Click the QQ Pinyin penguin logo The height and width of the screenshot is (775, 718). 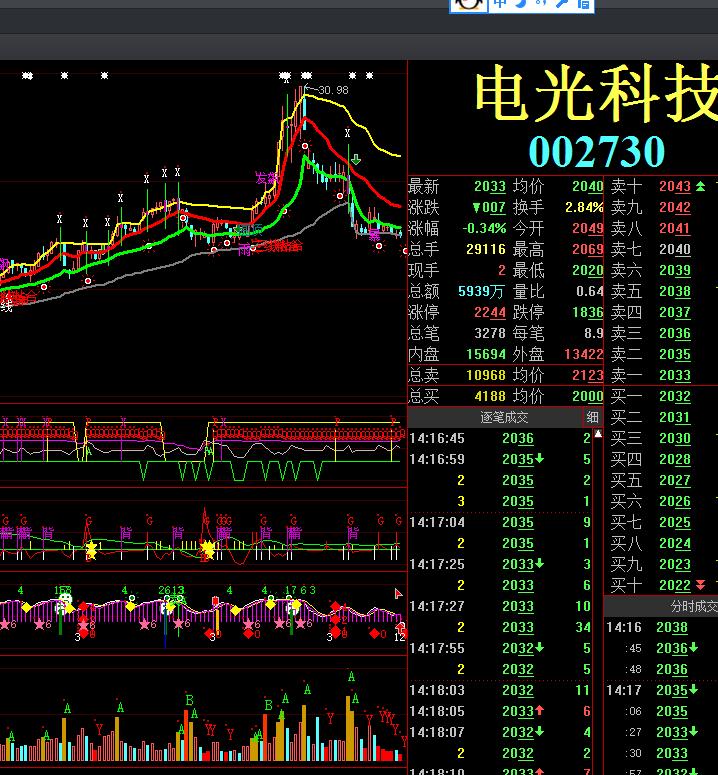(x=469, y=5)
